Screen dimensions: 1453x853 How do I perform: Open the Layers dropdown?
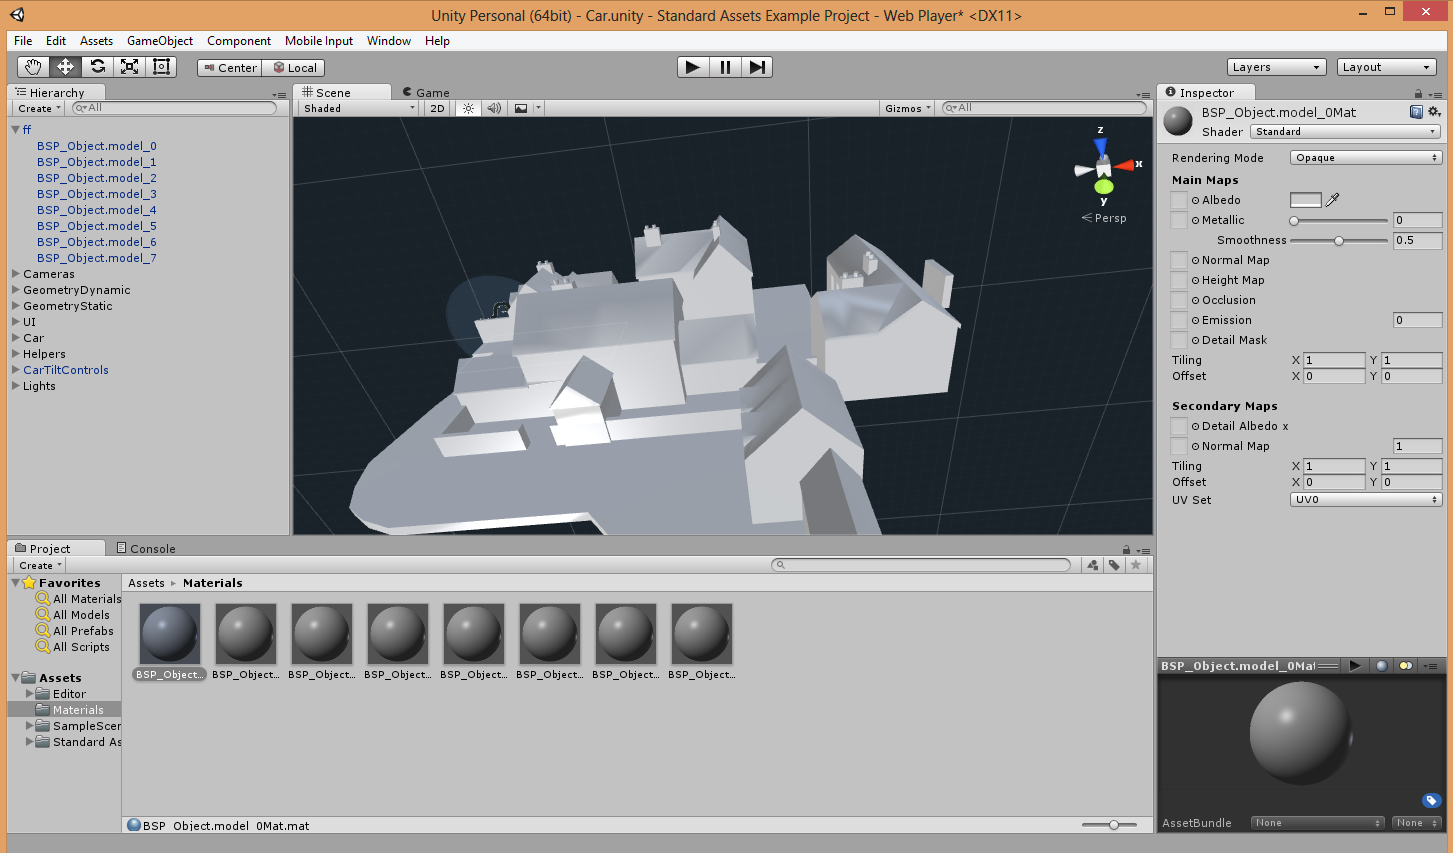(x=1276, y=67)
